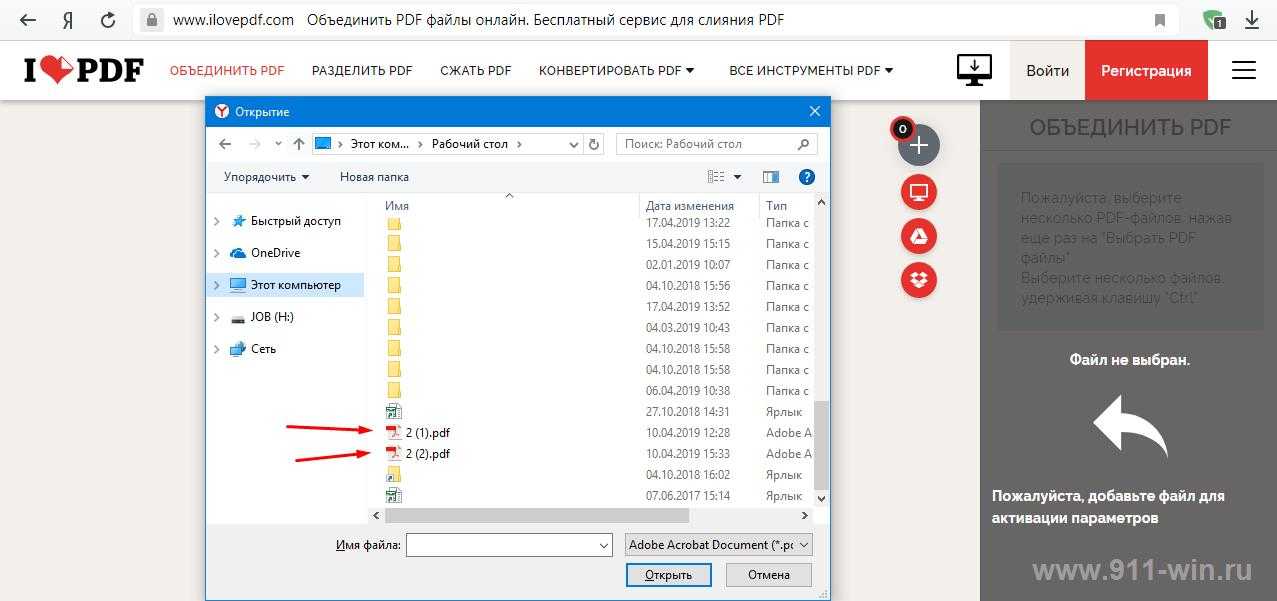Click Новая папка button
This screenshot has width=1277, height=601.
(x=374, y=177)
